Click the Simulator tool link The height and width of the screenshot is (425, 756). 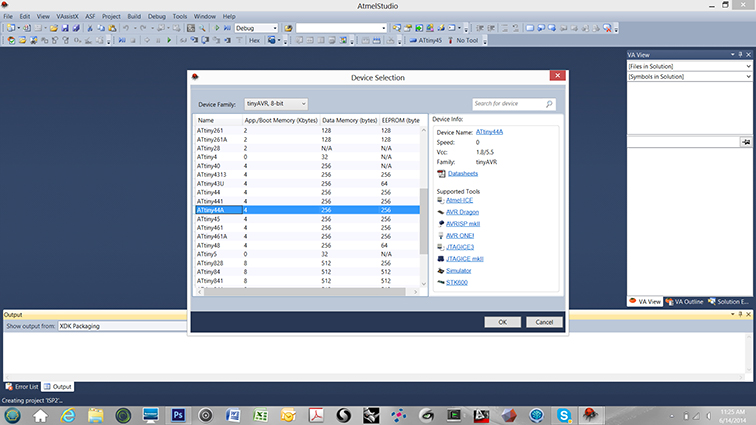458,271
